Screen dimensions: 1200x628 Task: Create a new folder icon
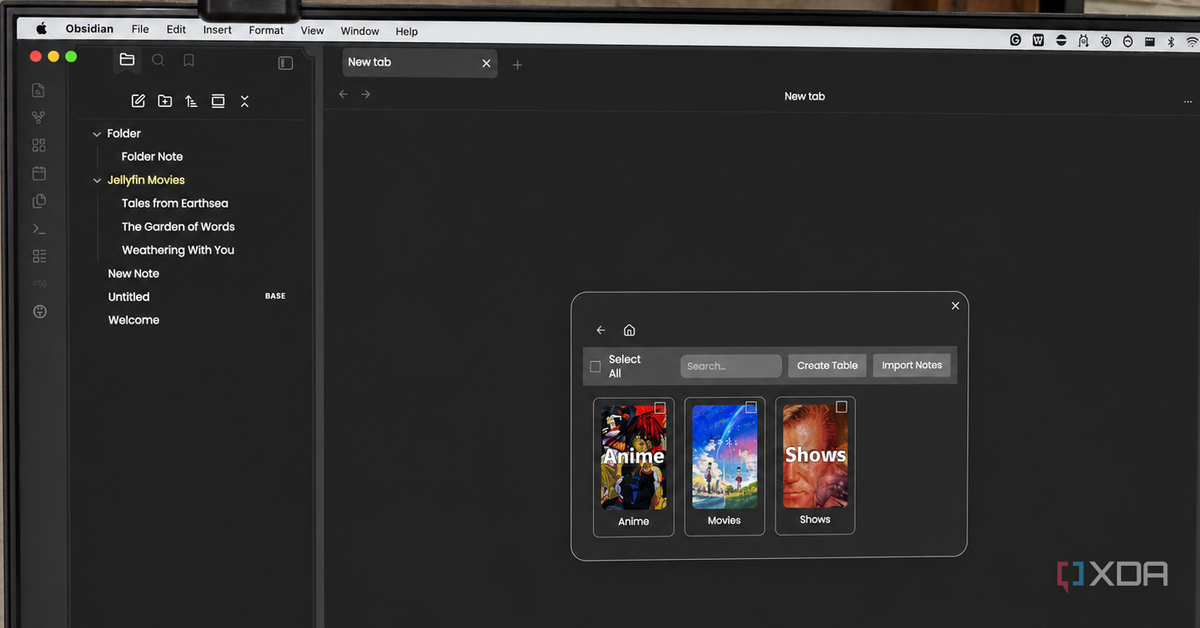tap(165, 101)
